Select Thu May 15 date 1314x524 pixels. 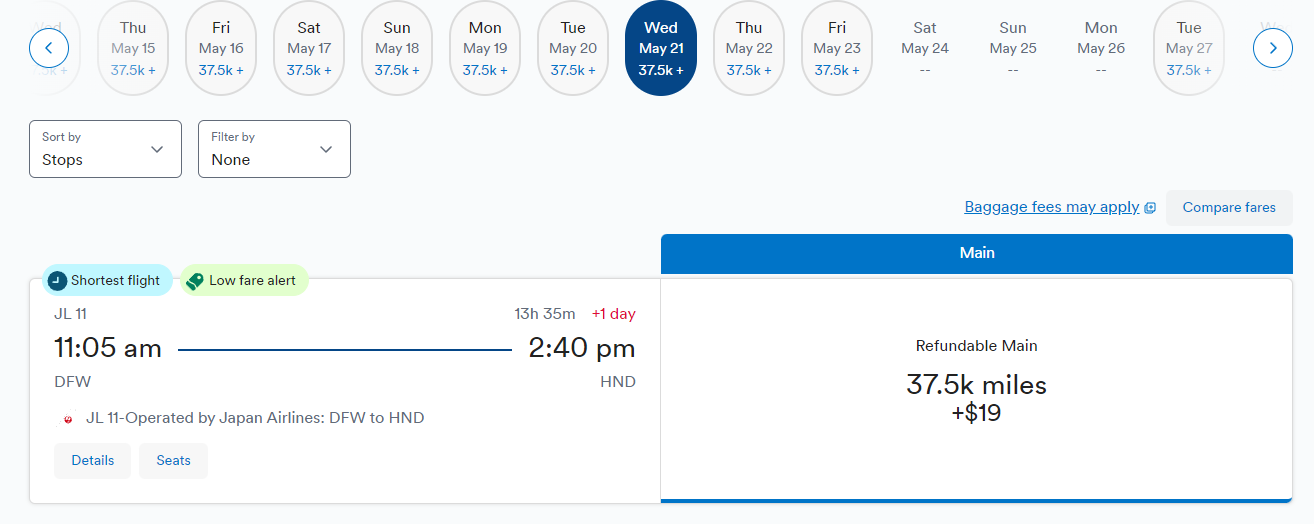[x=133, y=48]
